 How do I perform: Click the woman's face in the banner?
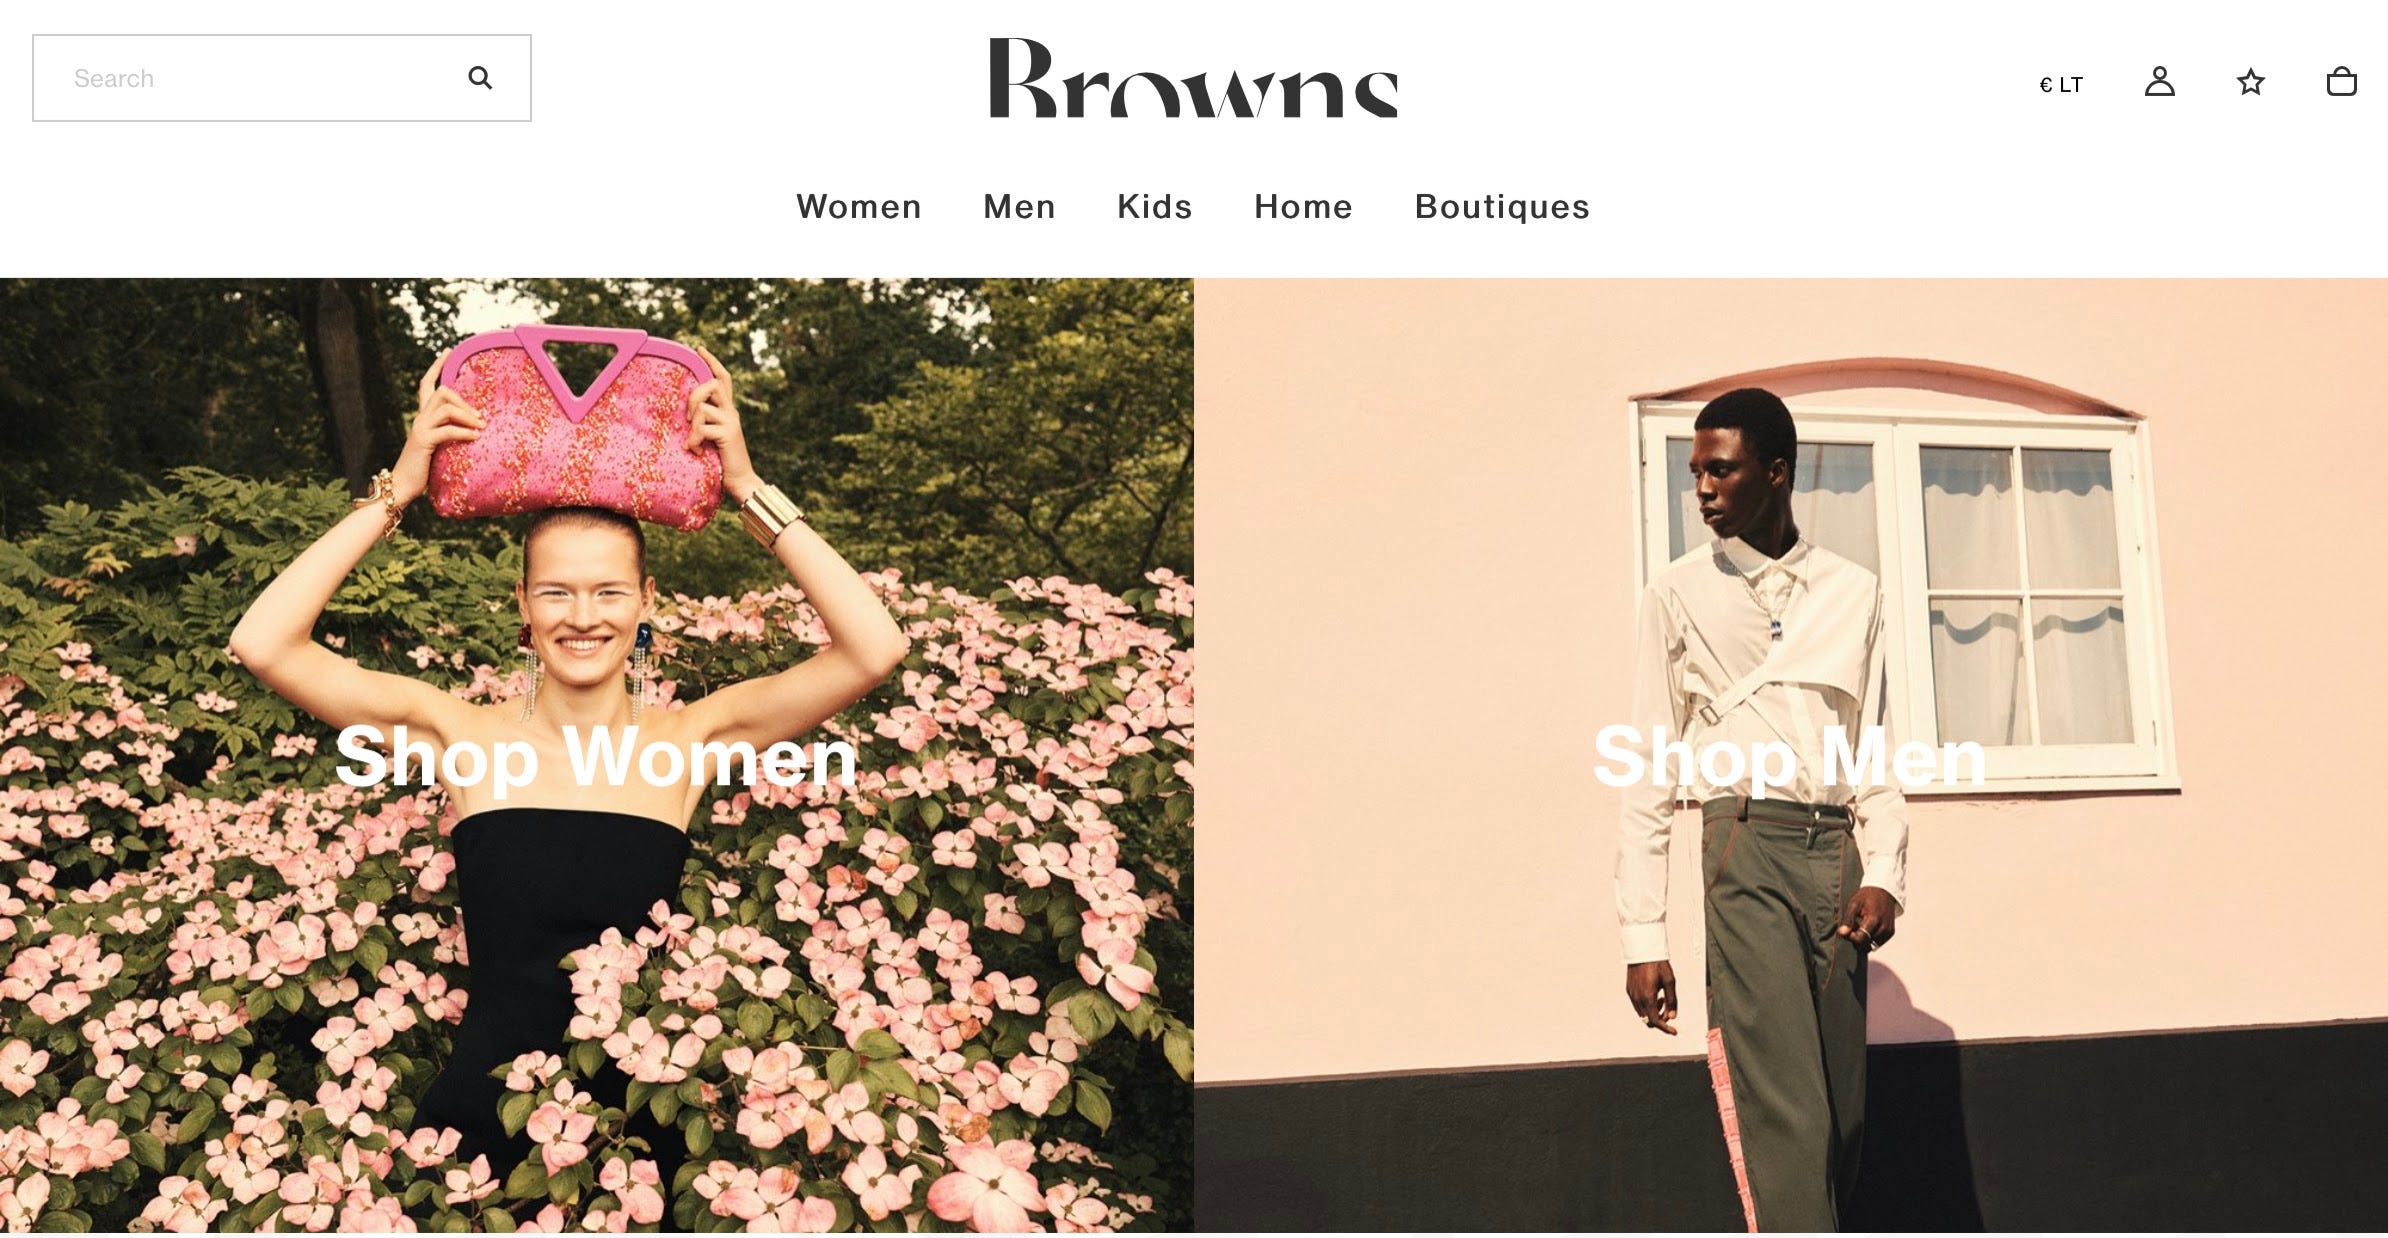pyautogui.click(x=585, y=610)
